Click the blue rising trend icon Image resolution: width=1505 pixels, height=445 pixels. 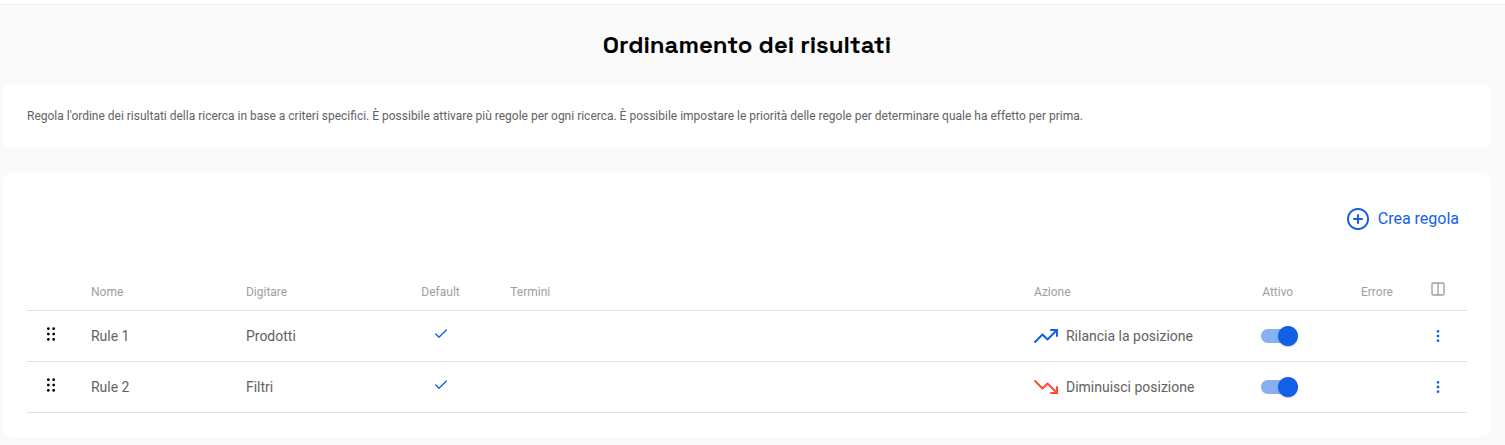coord(1046,337)
